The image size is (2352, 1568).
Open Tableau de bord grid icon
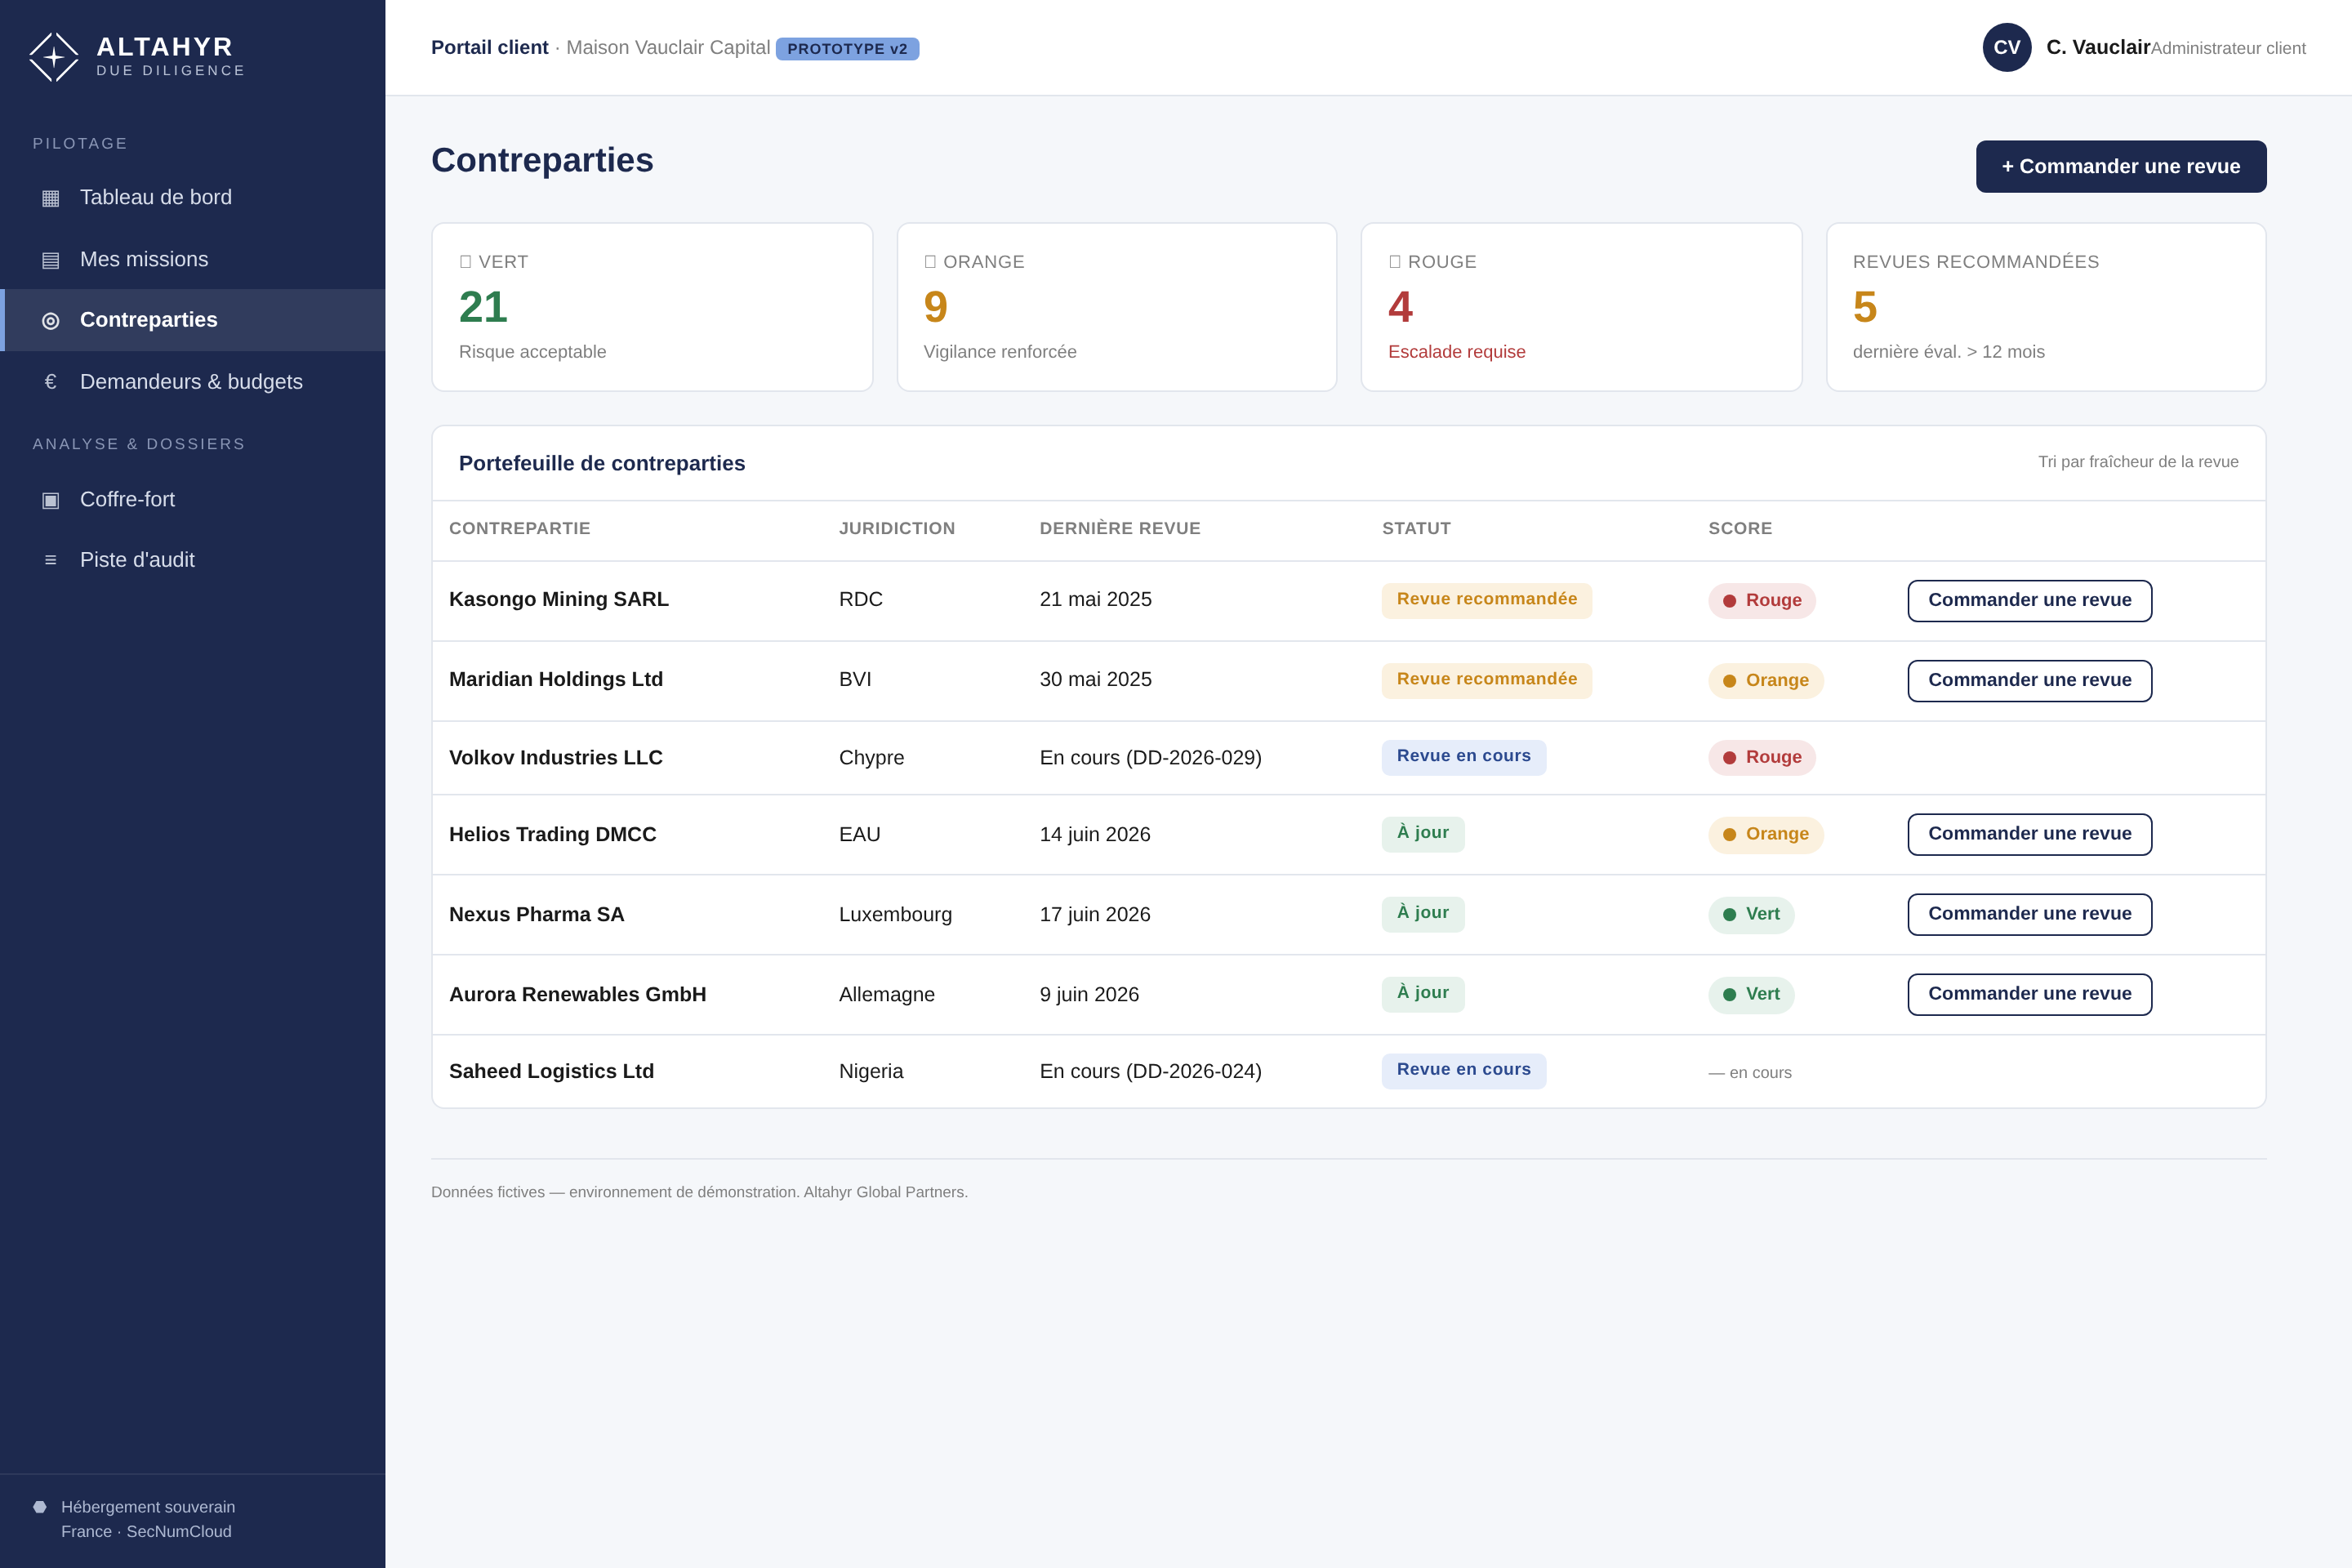(x=50, y=198)
